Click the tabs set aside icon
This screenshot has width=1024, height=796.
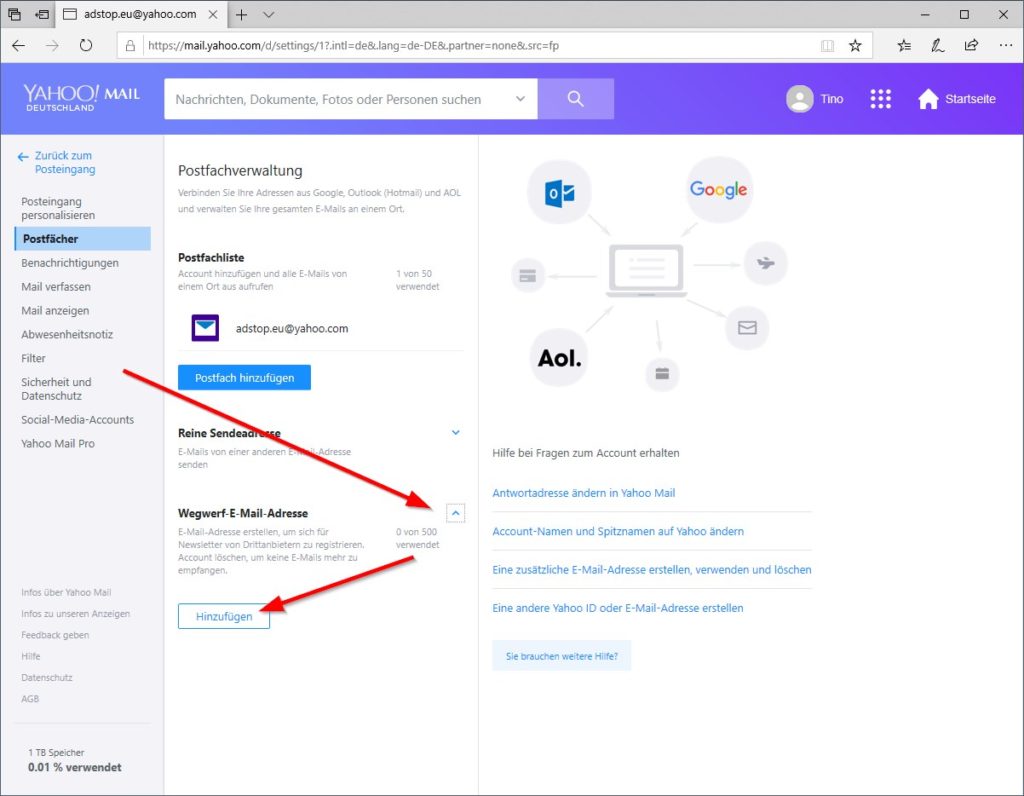[x=14, y=14]
